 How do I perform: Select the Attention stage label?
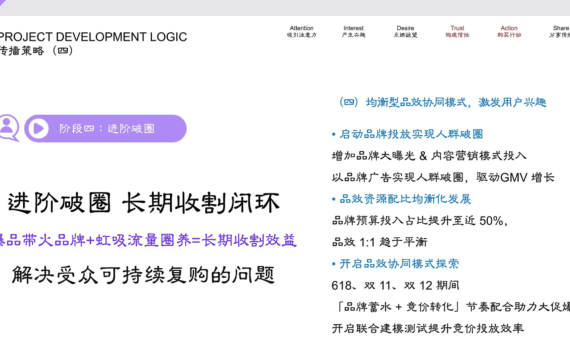click(x=301, y=31)
